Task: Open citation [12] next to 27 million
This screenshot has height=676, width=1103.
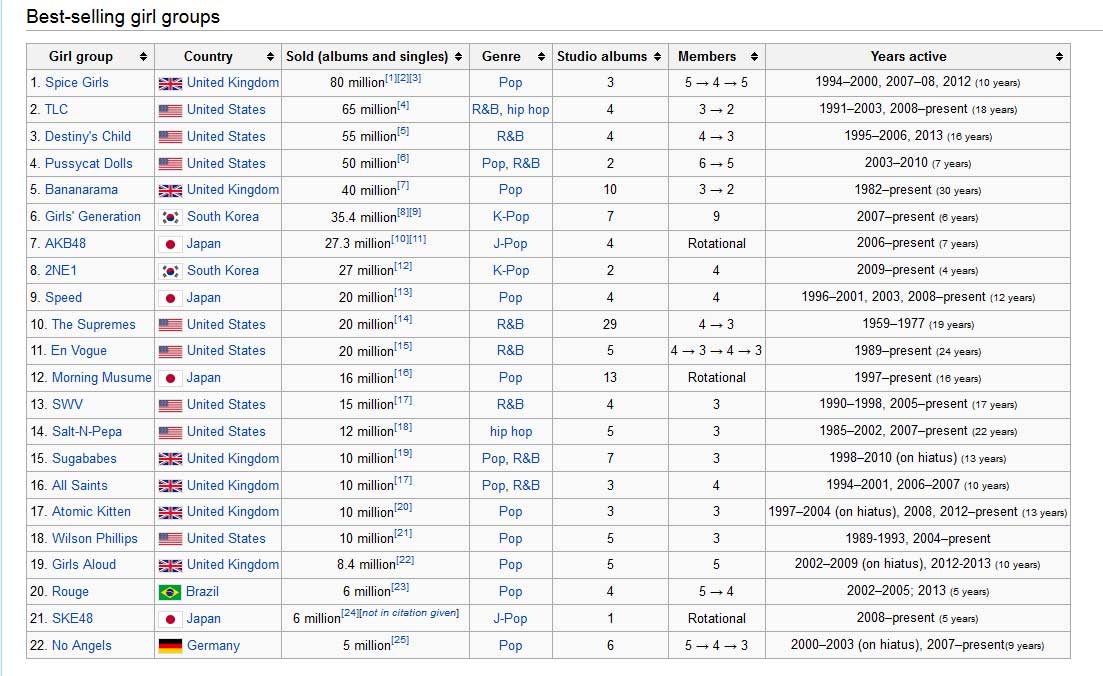Action: coord(403,266)
